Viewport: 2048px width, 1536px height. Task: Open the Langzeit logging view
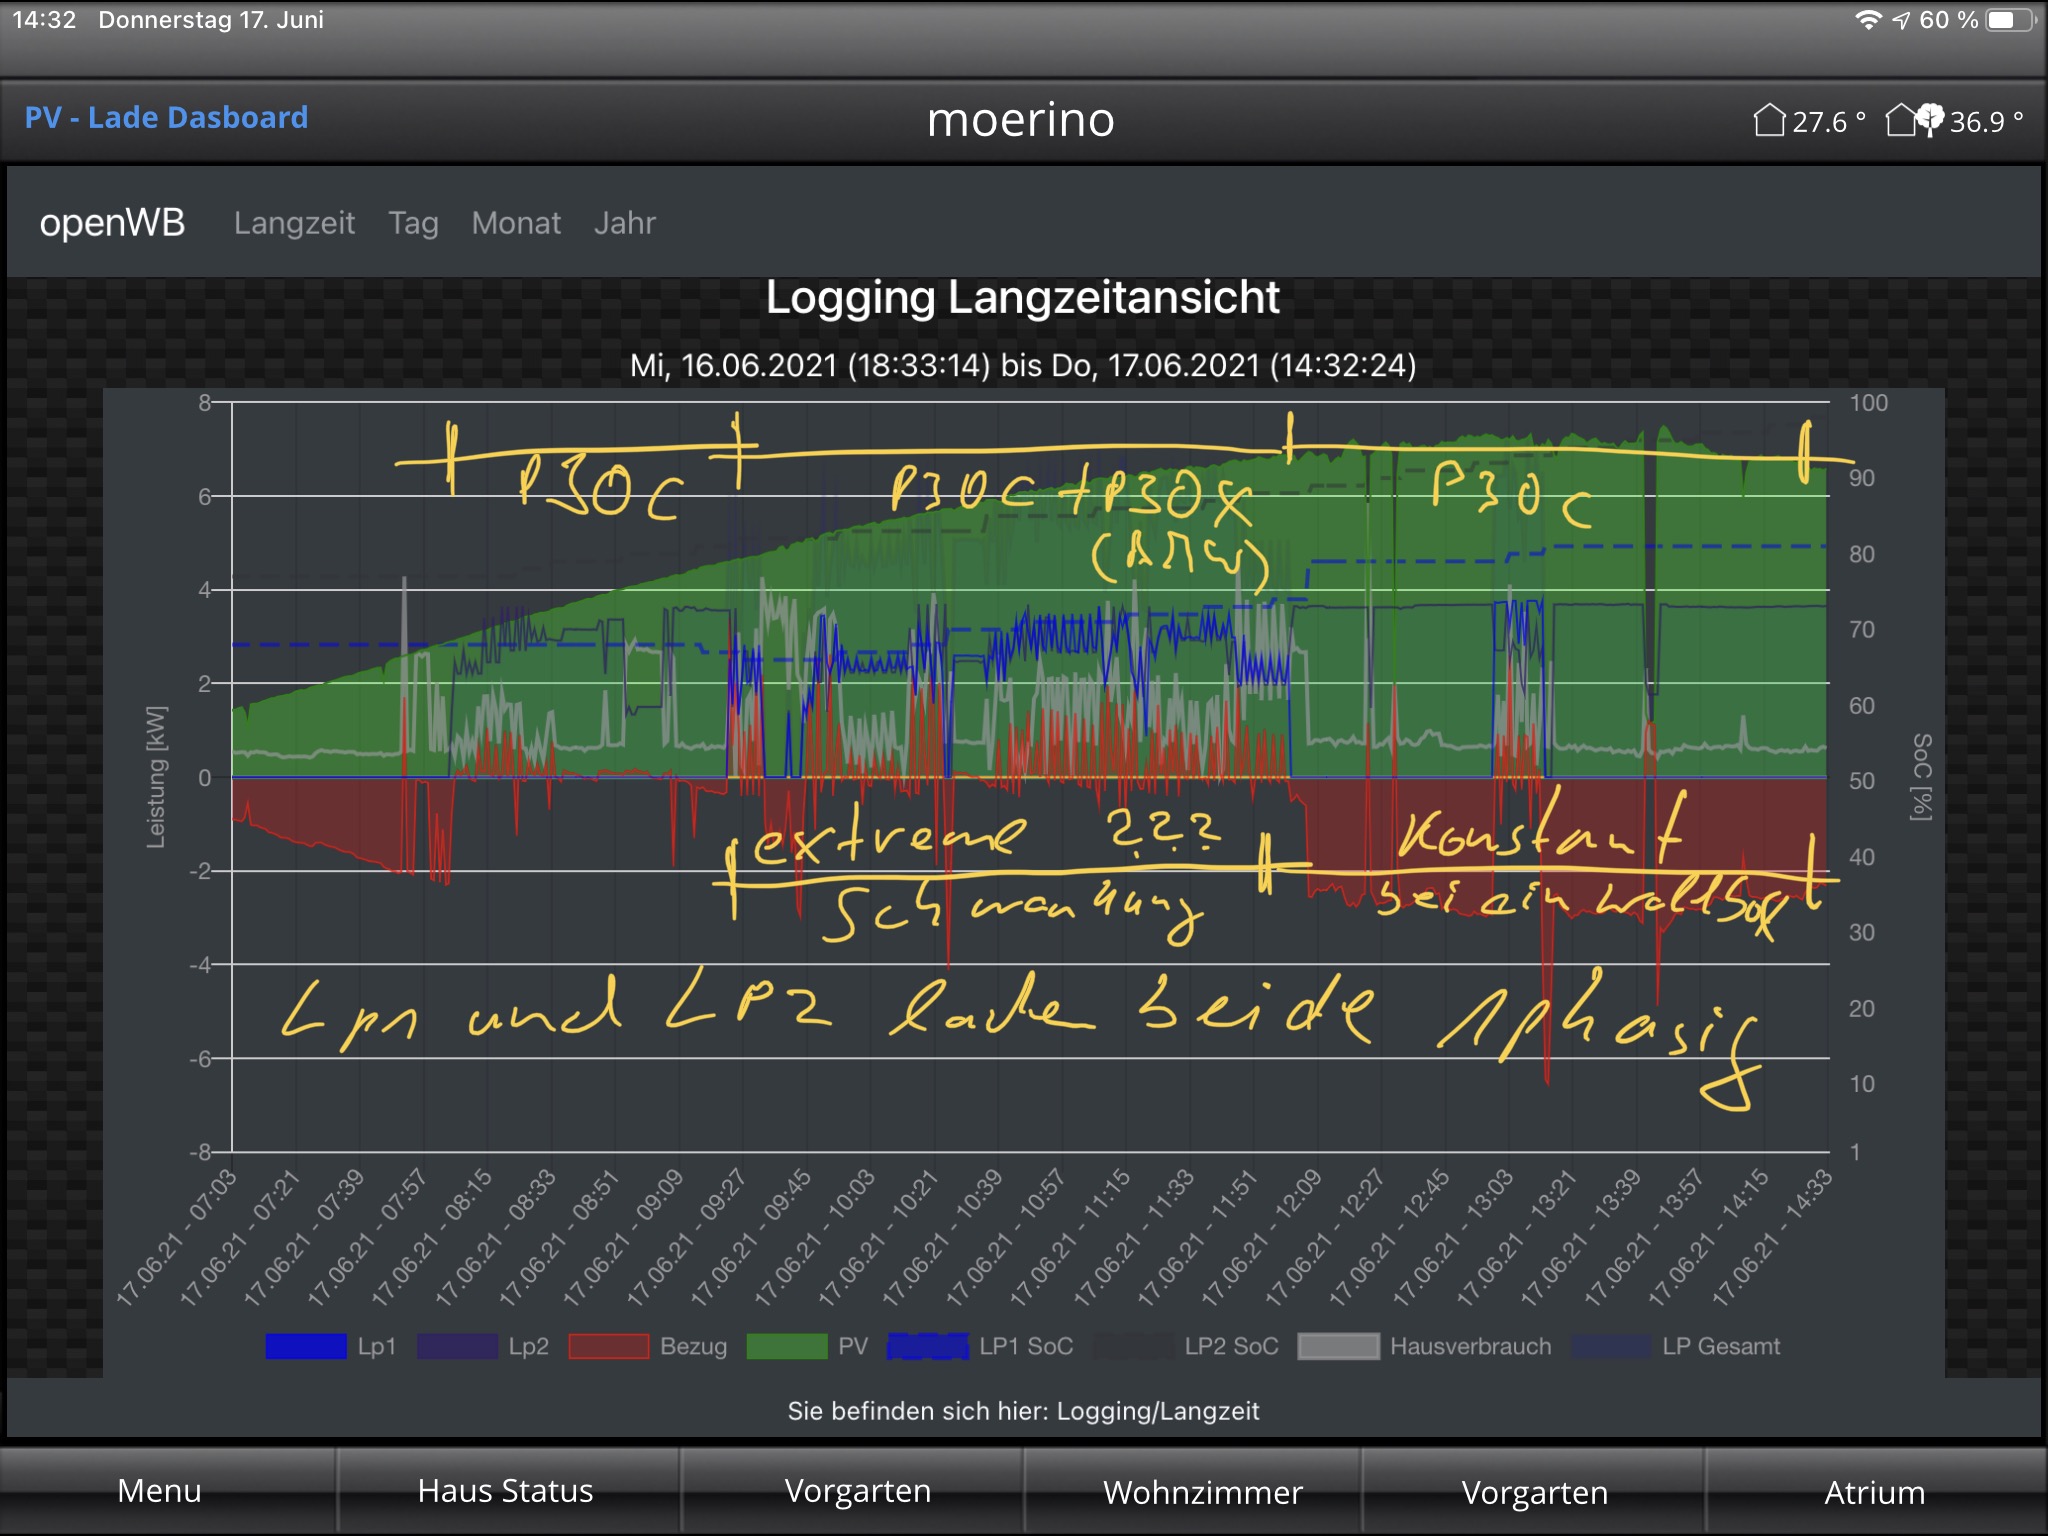(x=294, y=223)
